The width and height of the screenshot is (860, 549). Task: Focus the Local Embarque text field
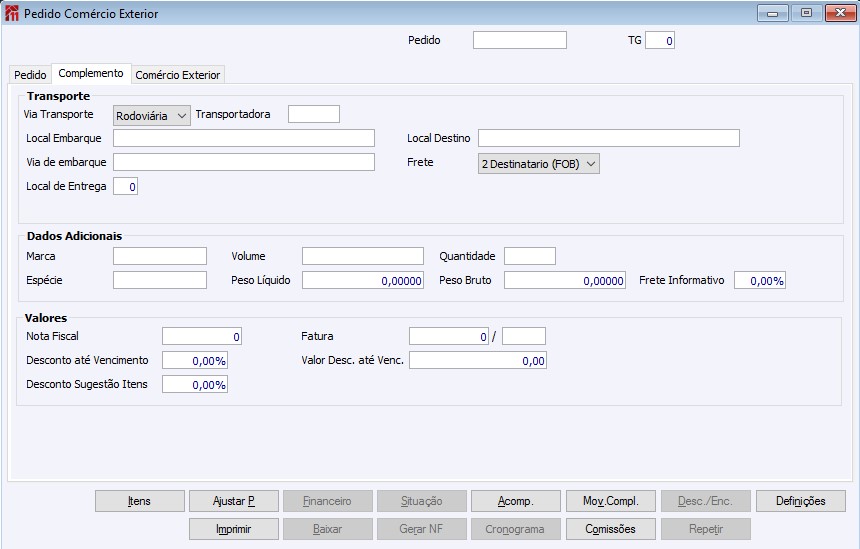point(244,138)
